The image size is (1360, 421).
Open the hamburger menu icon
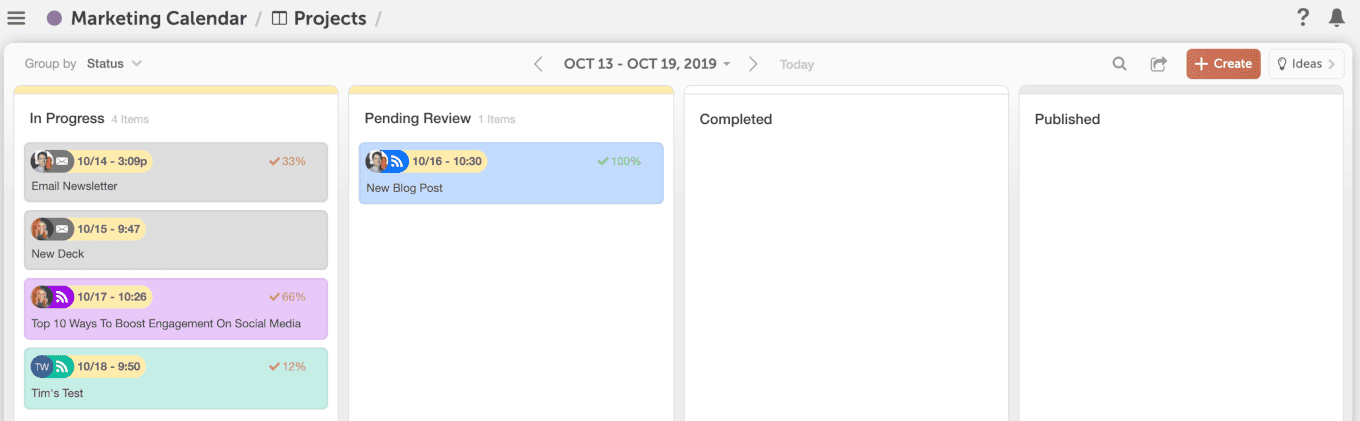pos(16,18)
